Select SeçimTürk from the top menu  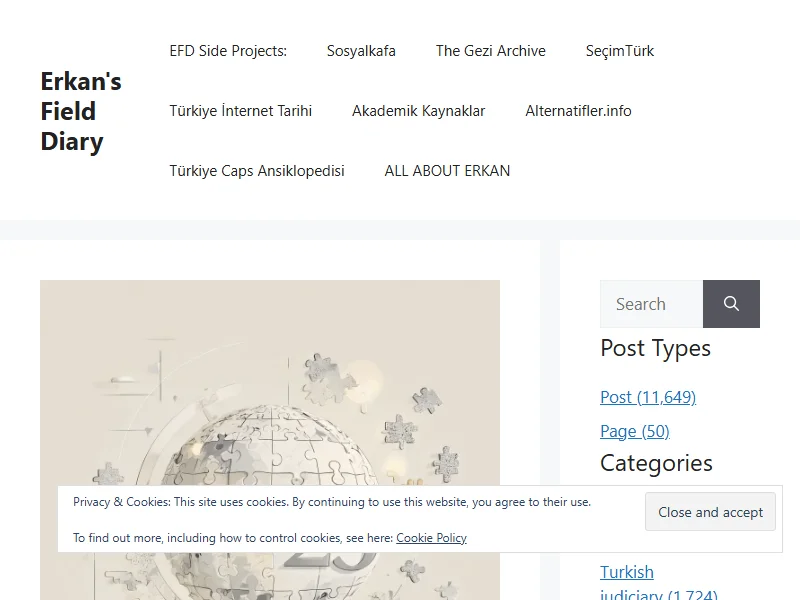coord(620,51)
